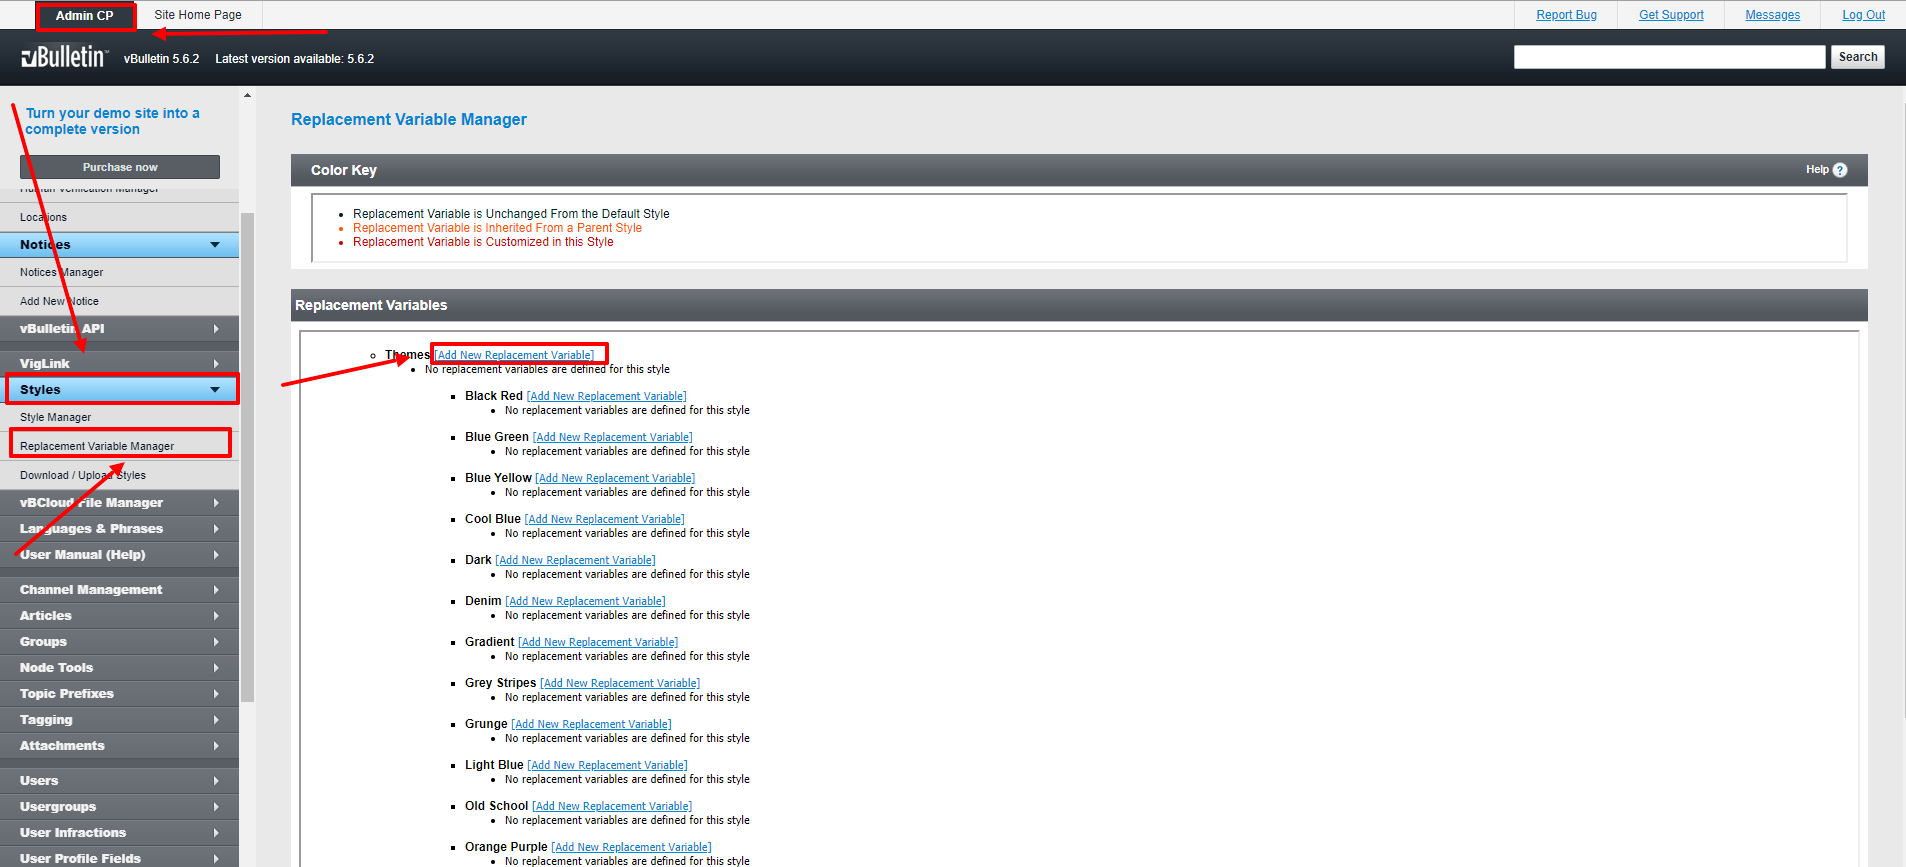Open the Site Home Page tab

pyautogui.click(x=198, y=15)
